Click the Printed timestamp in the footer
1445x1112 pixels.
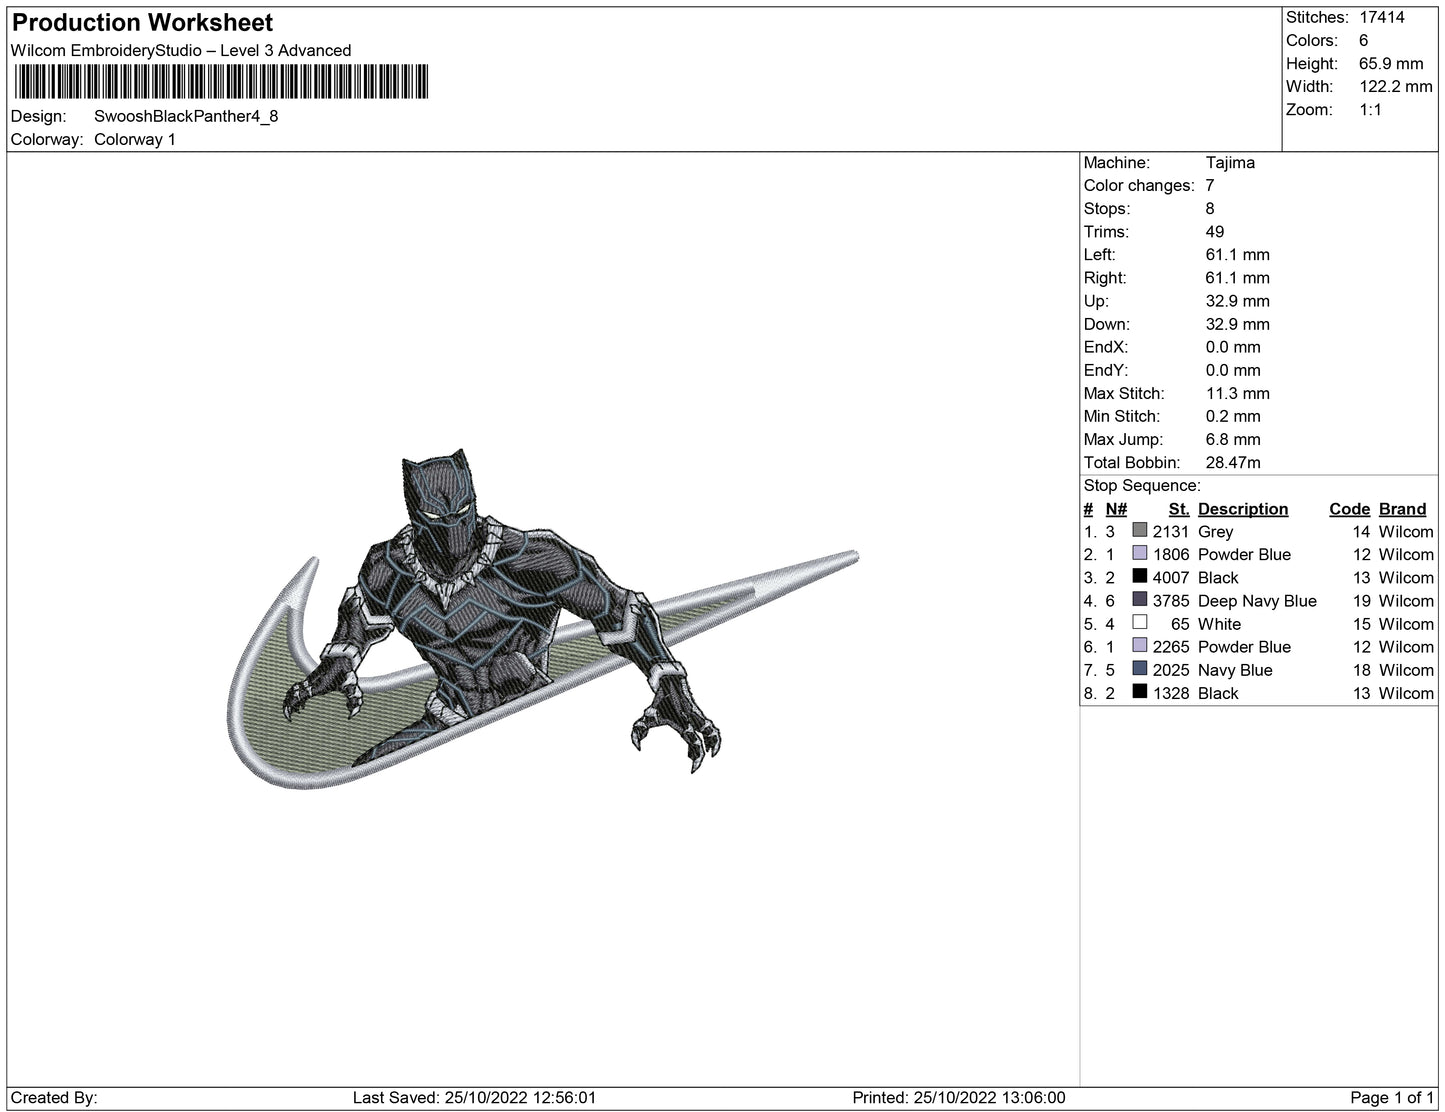coord(959,1097)
